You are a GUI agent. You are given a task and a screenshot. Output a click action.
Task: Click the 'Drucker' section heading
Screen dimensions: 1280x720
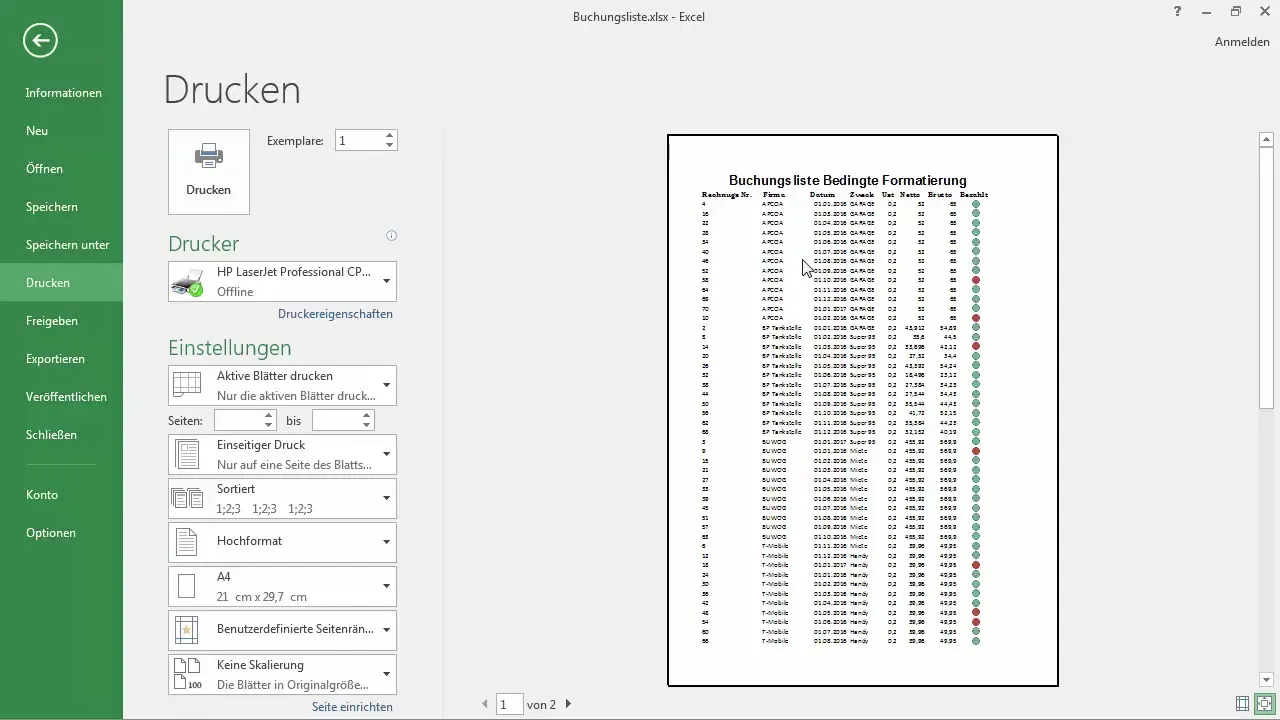[204, 244]
